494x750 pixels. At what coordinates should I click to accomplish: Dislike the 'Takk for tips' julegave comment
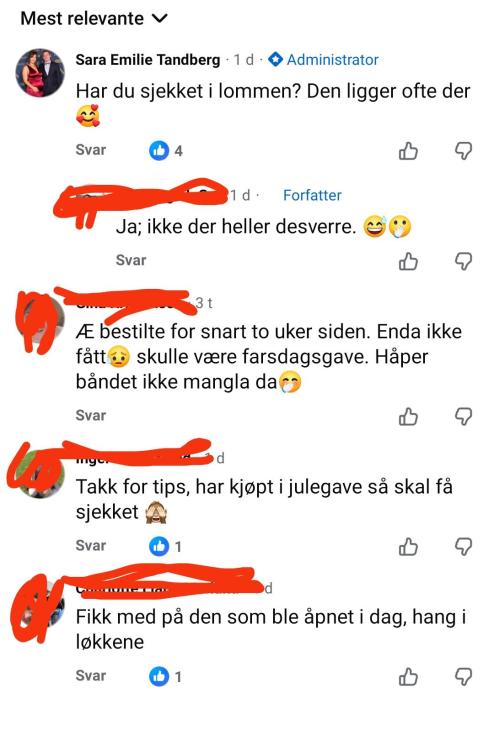pyautogui.click(x=463, y=546)
